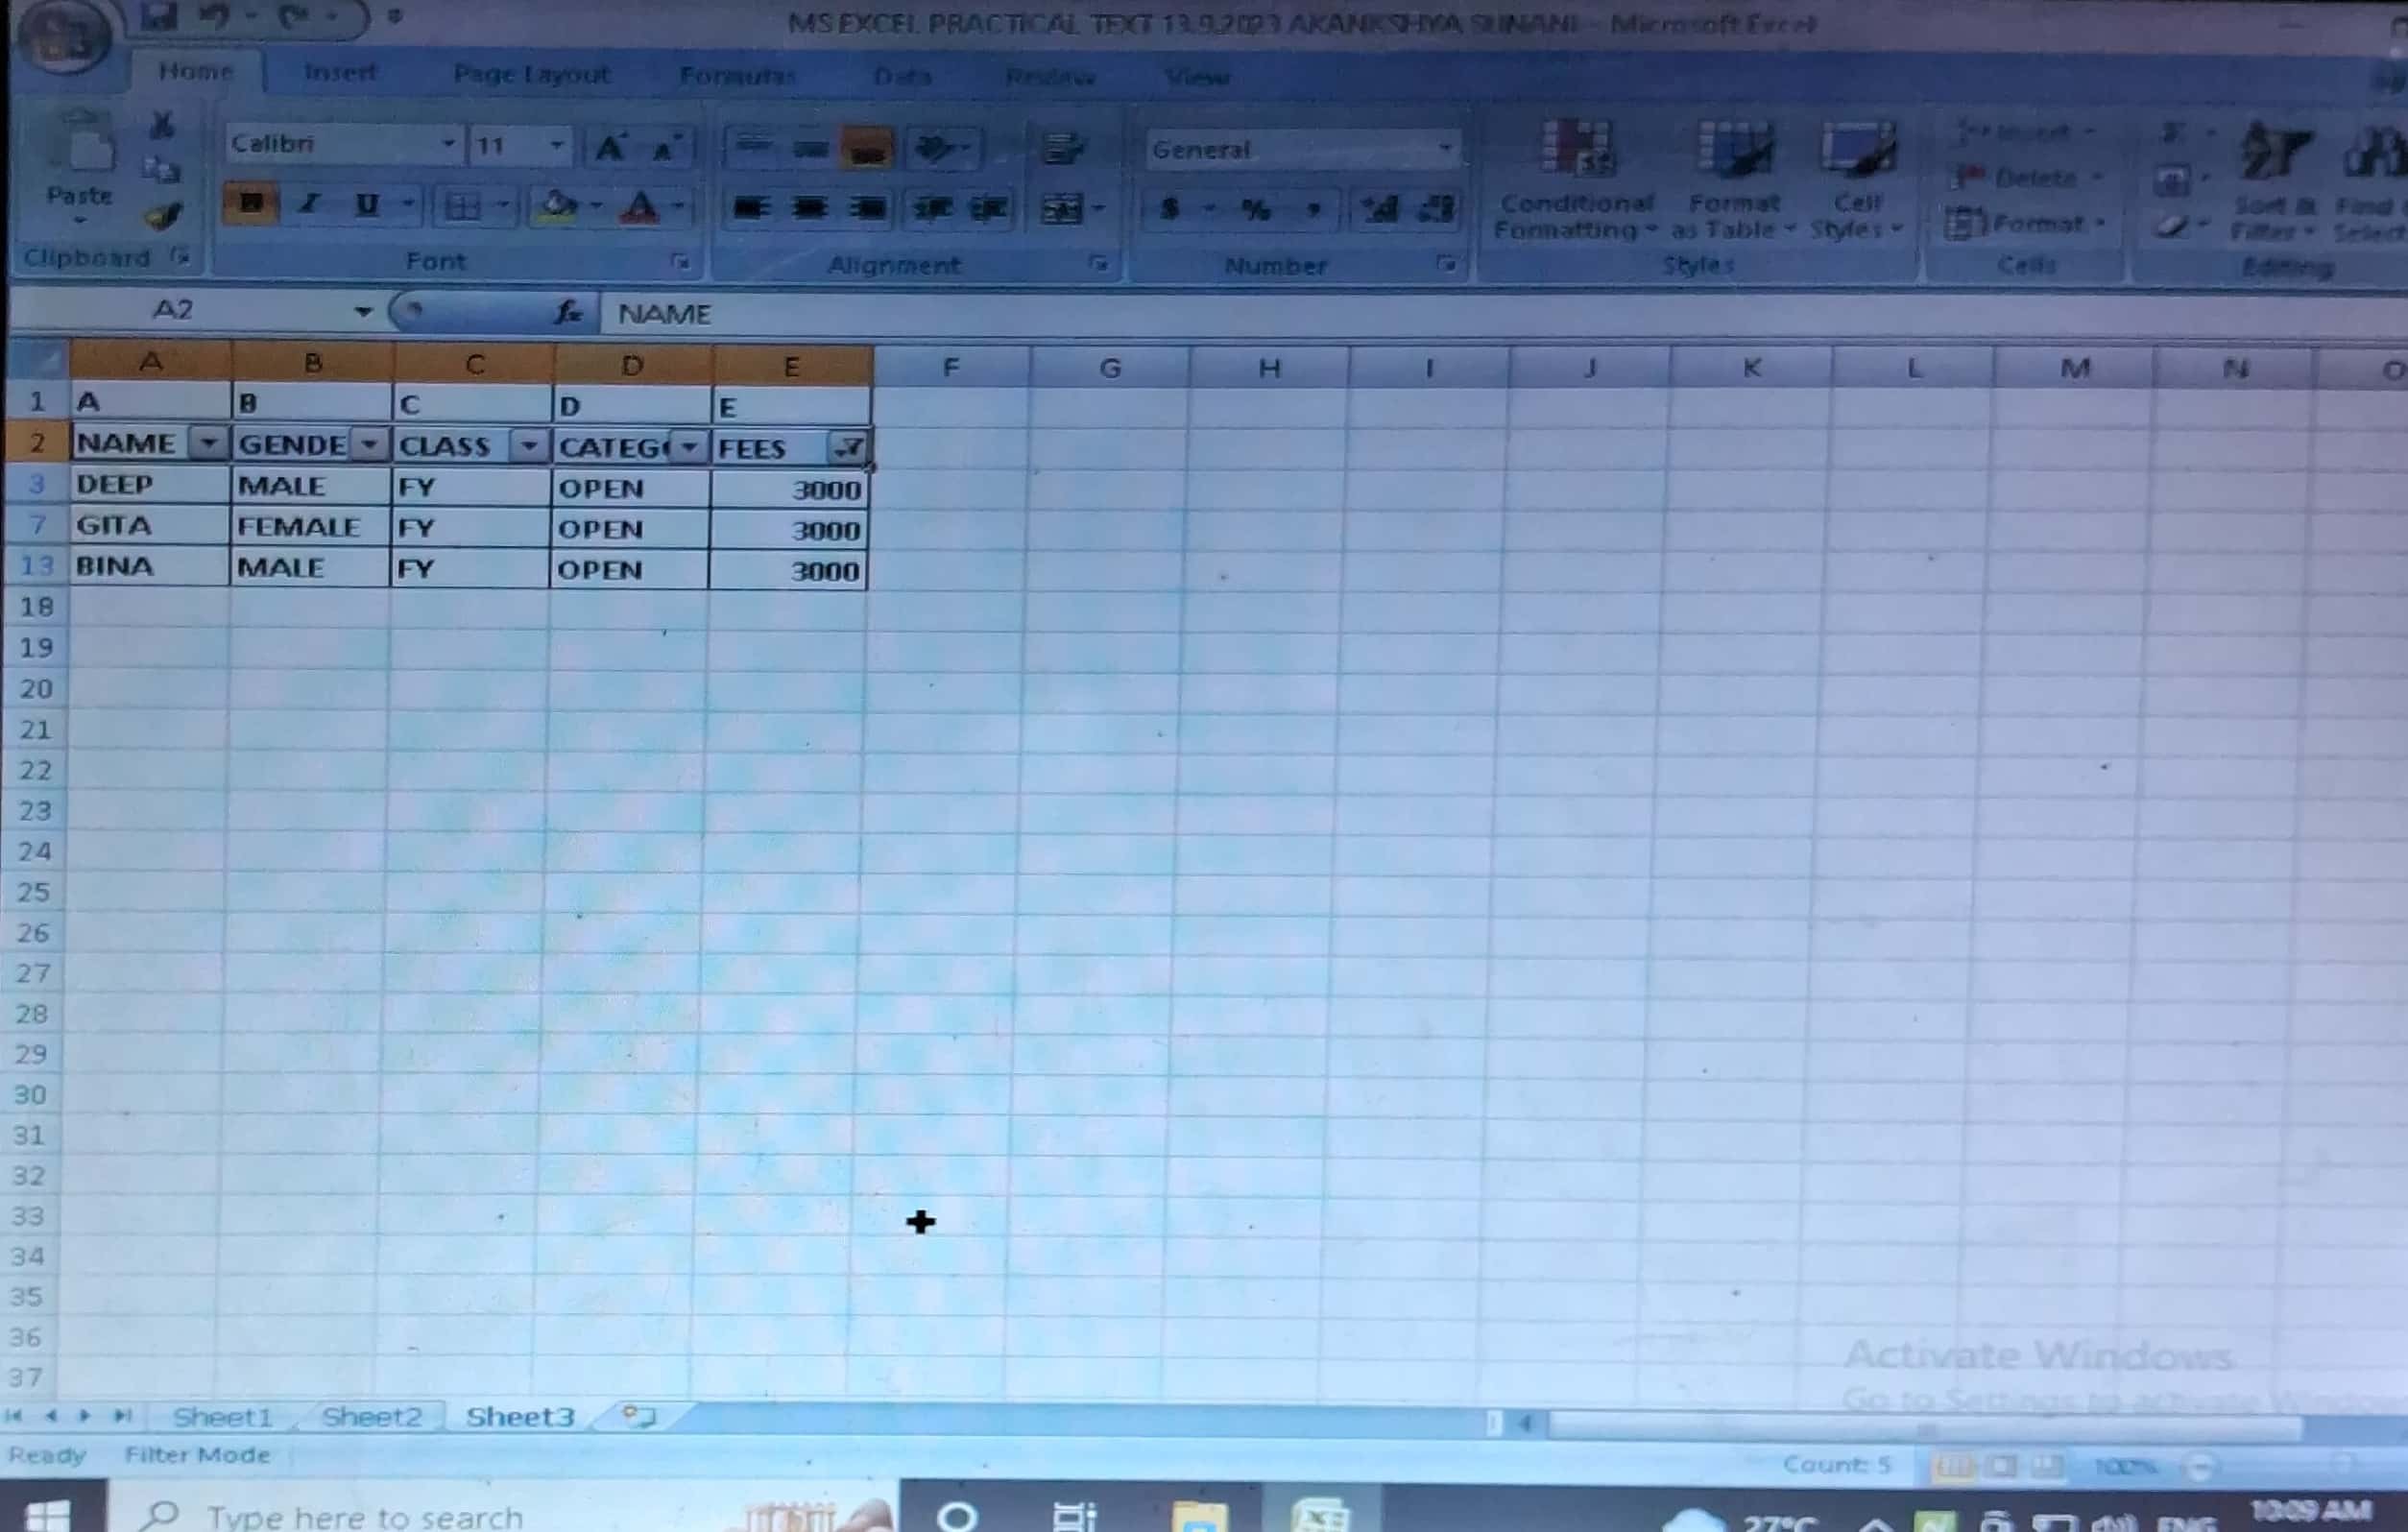Viewport: 2408px width, 1532px height.
Task: Toggle Italic formatting button
Action: pyautogui.click(x=309, y=205)
